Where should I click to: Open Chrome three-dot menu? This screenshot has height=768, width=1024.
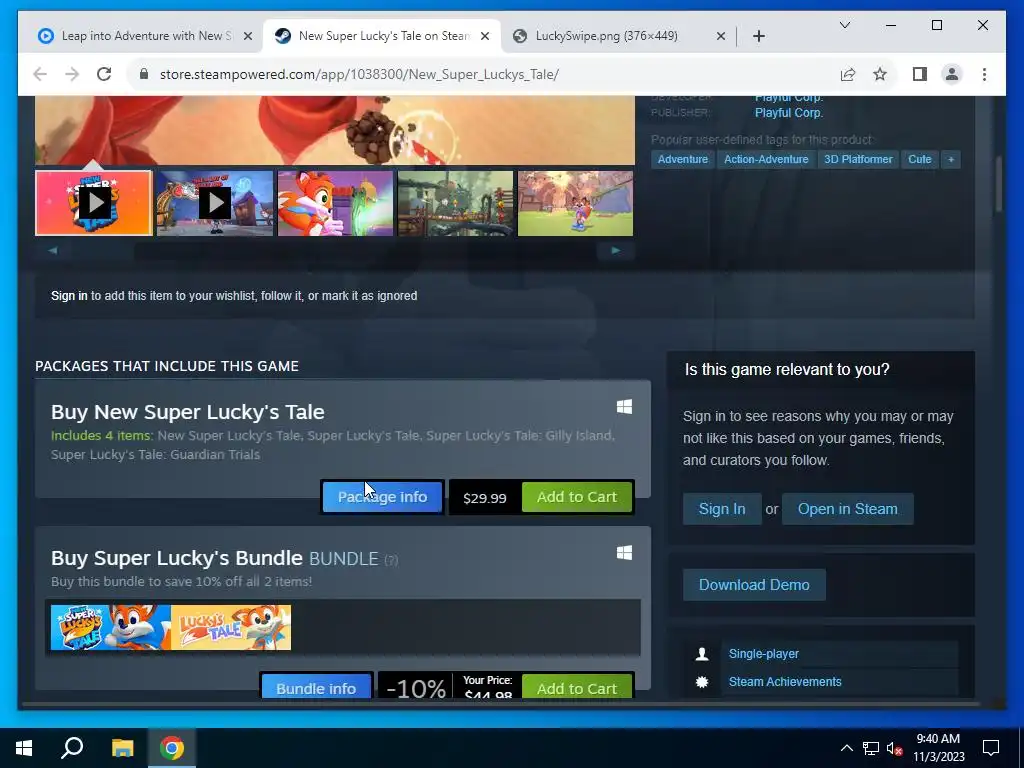[x=984, y=74]
